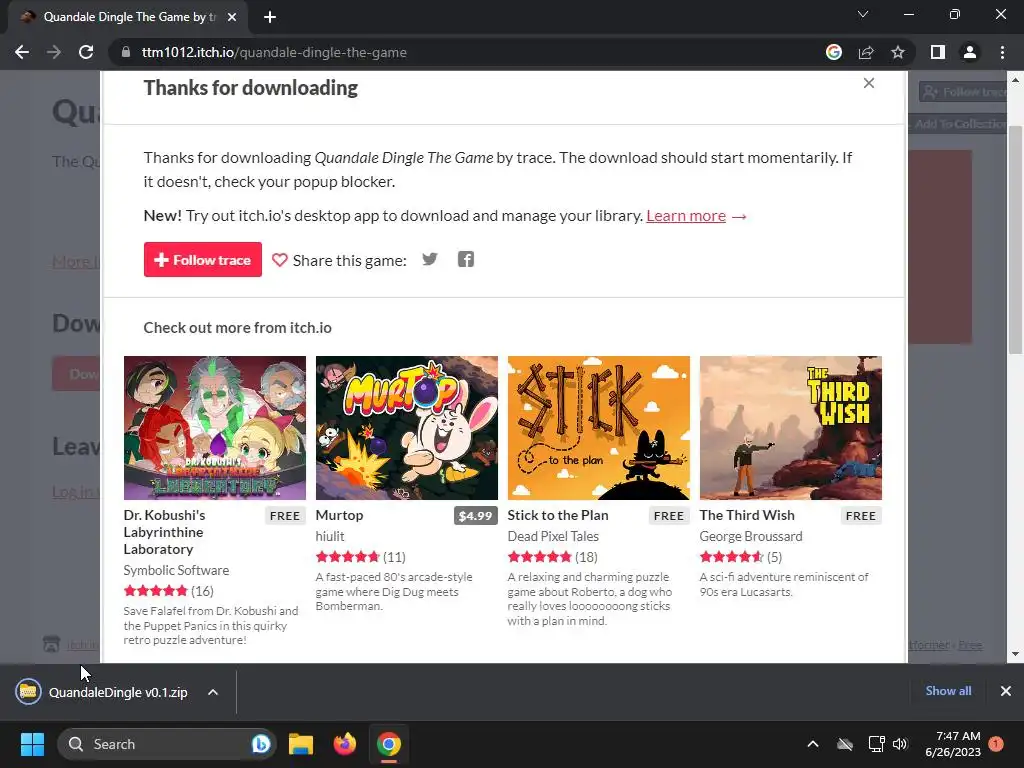This screenshot has width=1024, height=768.
Task: Open File Explorer from taskbar
Action: coord(301,744)
